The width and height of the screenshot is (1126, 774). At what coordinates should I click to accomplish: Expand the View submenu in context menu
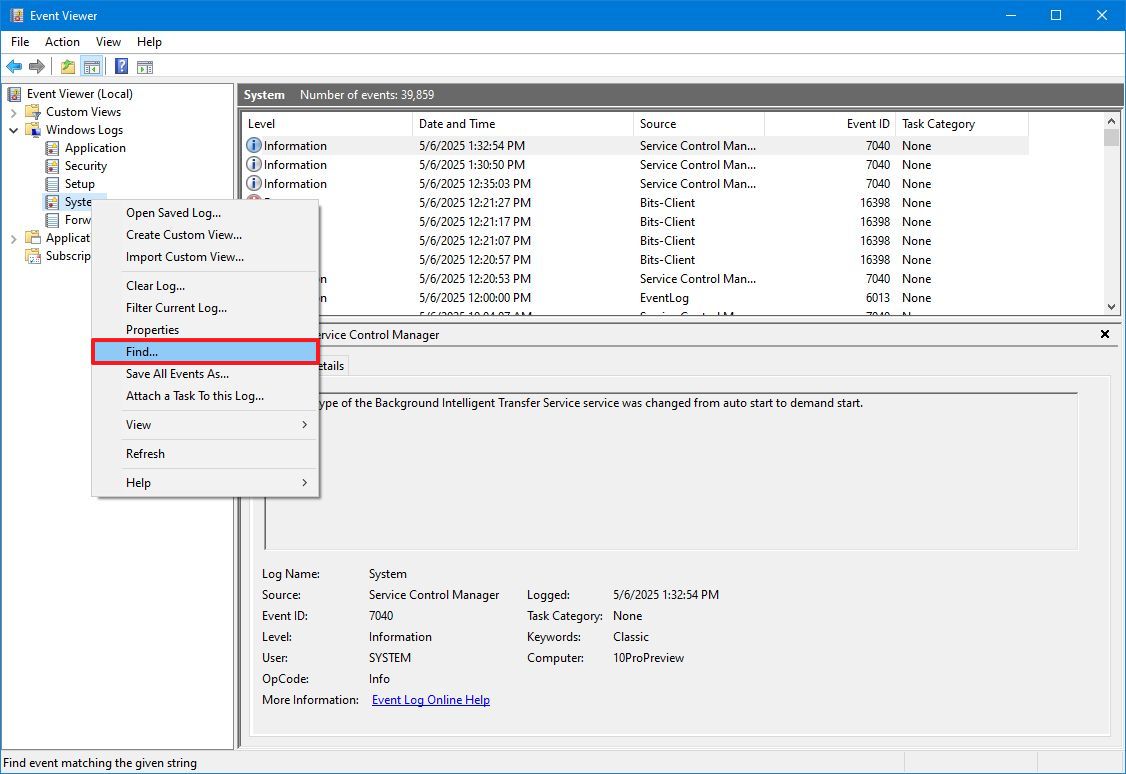pyautogui.click(x=137, y=424)
